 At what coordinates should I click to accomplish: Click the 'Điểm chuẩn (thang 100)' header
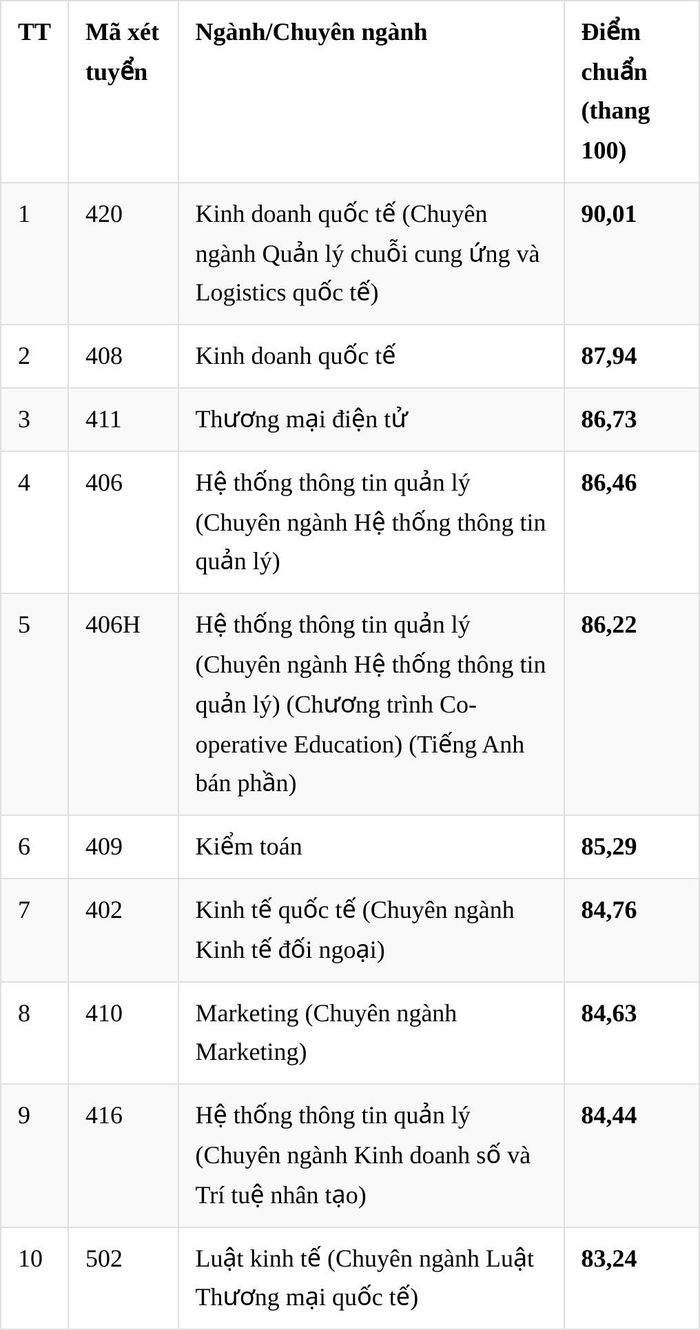tap(631, 92)
